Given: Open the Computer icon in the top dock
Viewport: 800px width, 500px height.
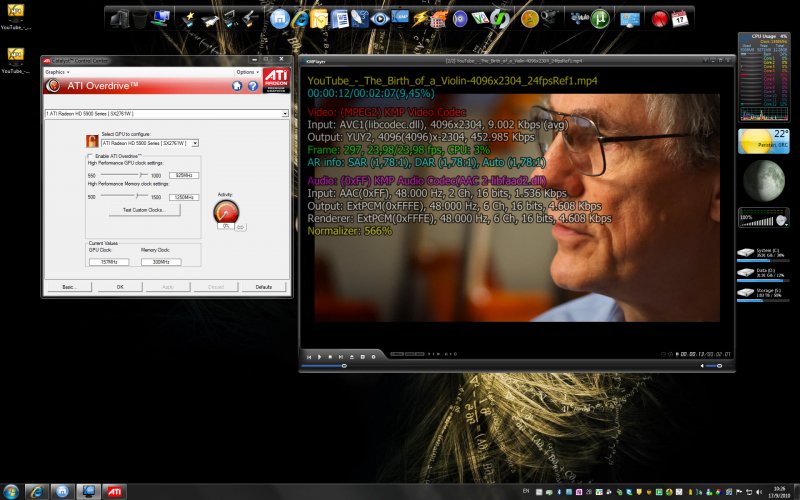Looking at the screenshot, I should (119, 19).
